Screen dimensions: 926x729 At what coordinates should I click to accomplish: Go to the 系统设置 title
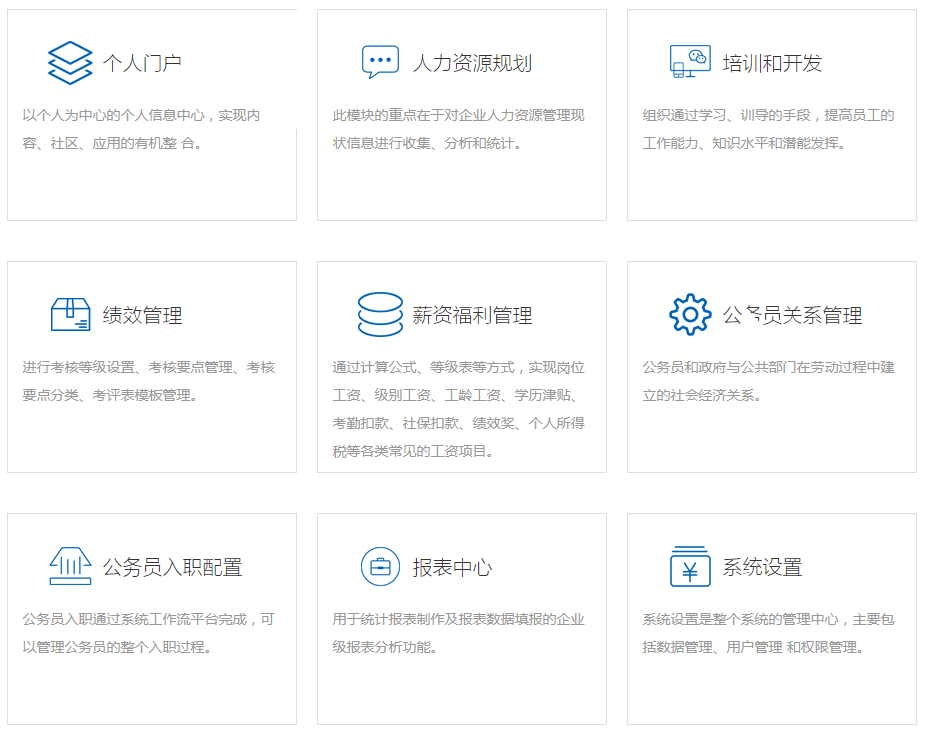pyautogui.click(x=762, y=568)
